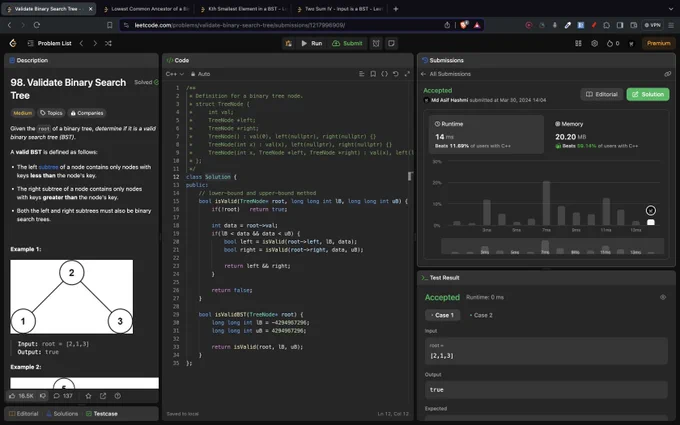
Task: Open the layout grid icon
Action: click(578, 43)
